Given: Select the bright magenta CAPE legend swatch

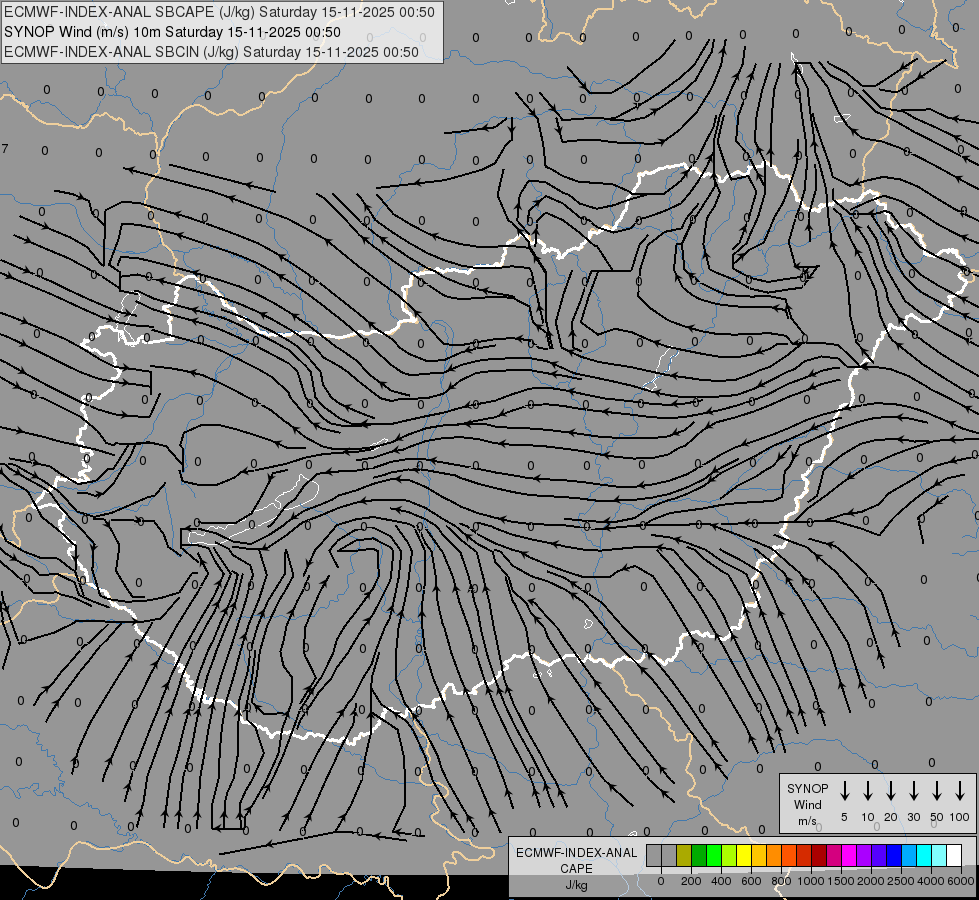Looking at the screenshot, I should click(x=850, y=855).
